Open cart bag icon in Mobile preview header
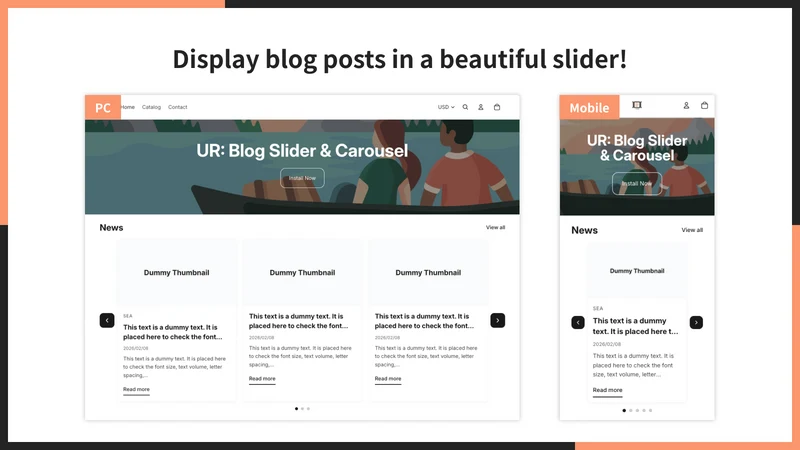The height and width of the screenshot is (450, 800). [x=705, y=106]
